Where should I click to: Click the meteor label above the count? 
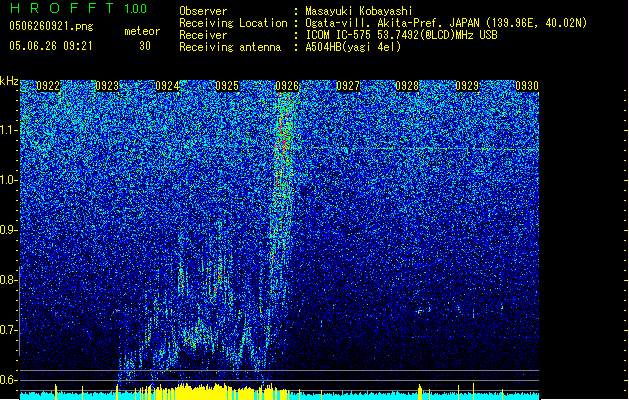(142, 31)
